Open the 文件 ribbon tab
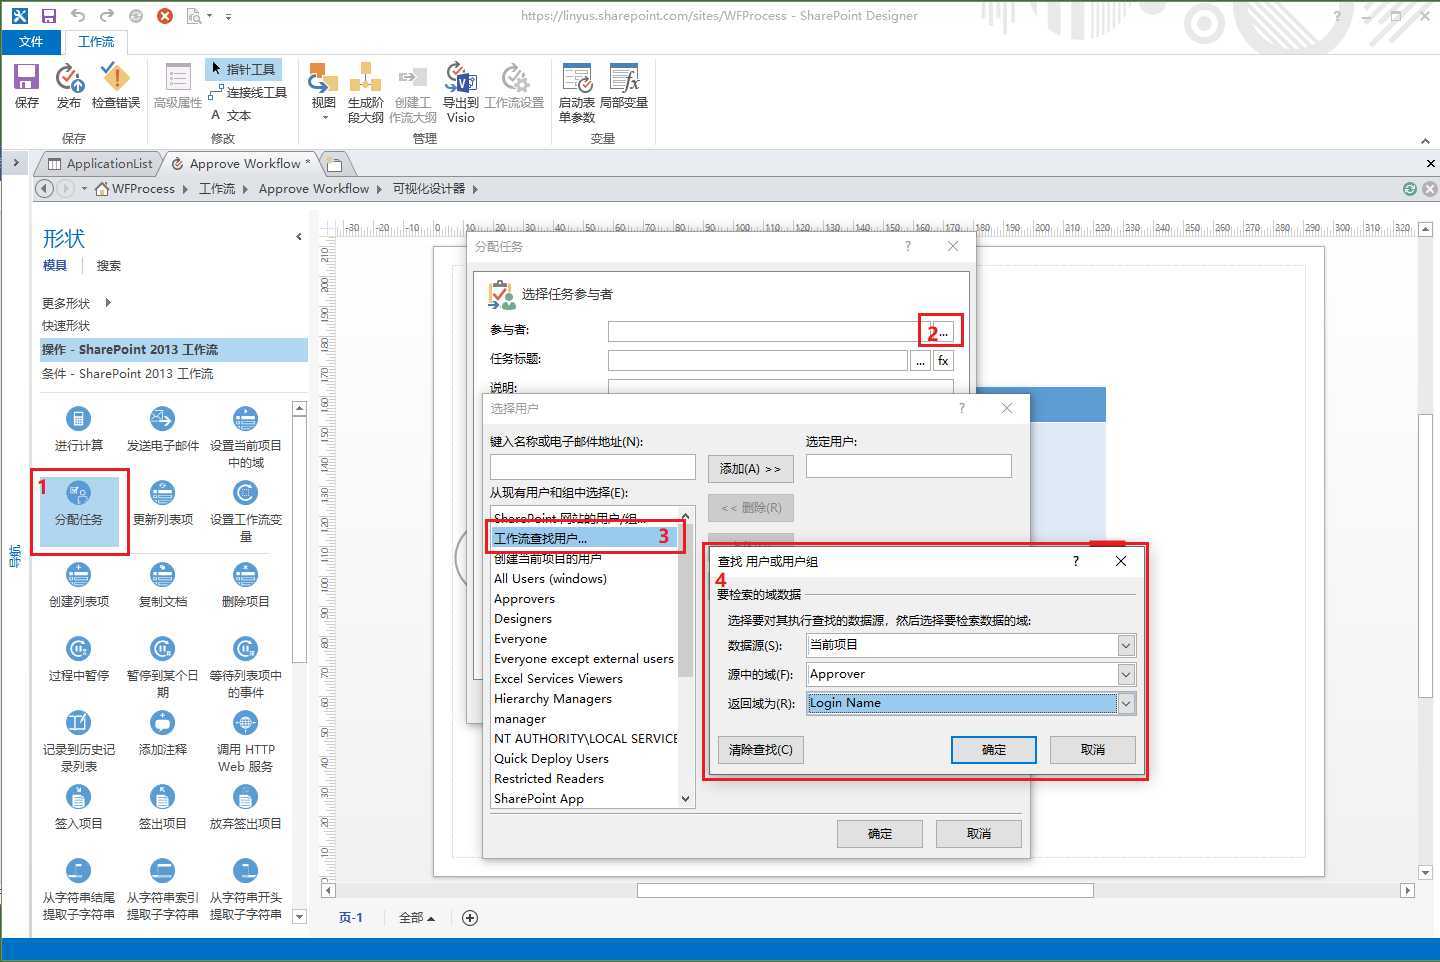This screenshot has height=962, width=1440. point(31,41)
